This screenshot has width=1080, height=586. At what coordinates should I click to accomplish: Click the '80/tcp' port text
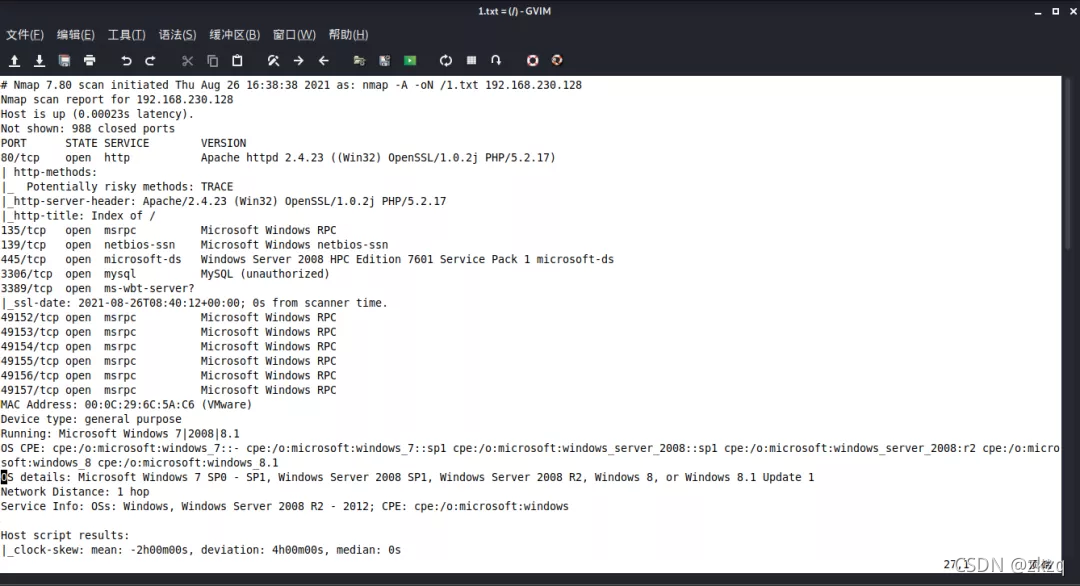20,158
